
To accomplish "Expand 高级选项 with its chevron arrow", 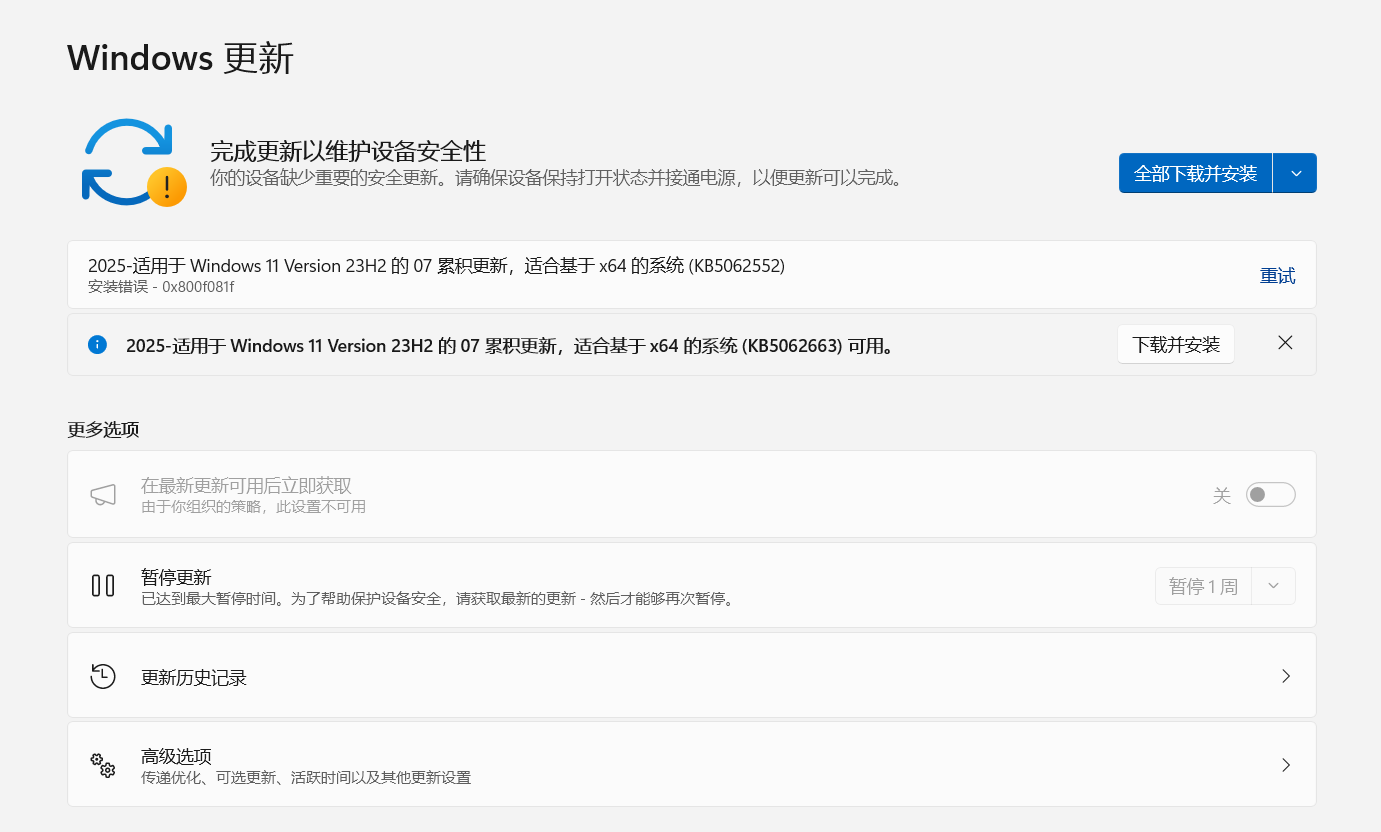I will click(x=1286, y=765).
